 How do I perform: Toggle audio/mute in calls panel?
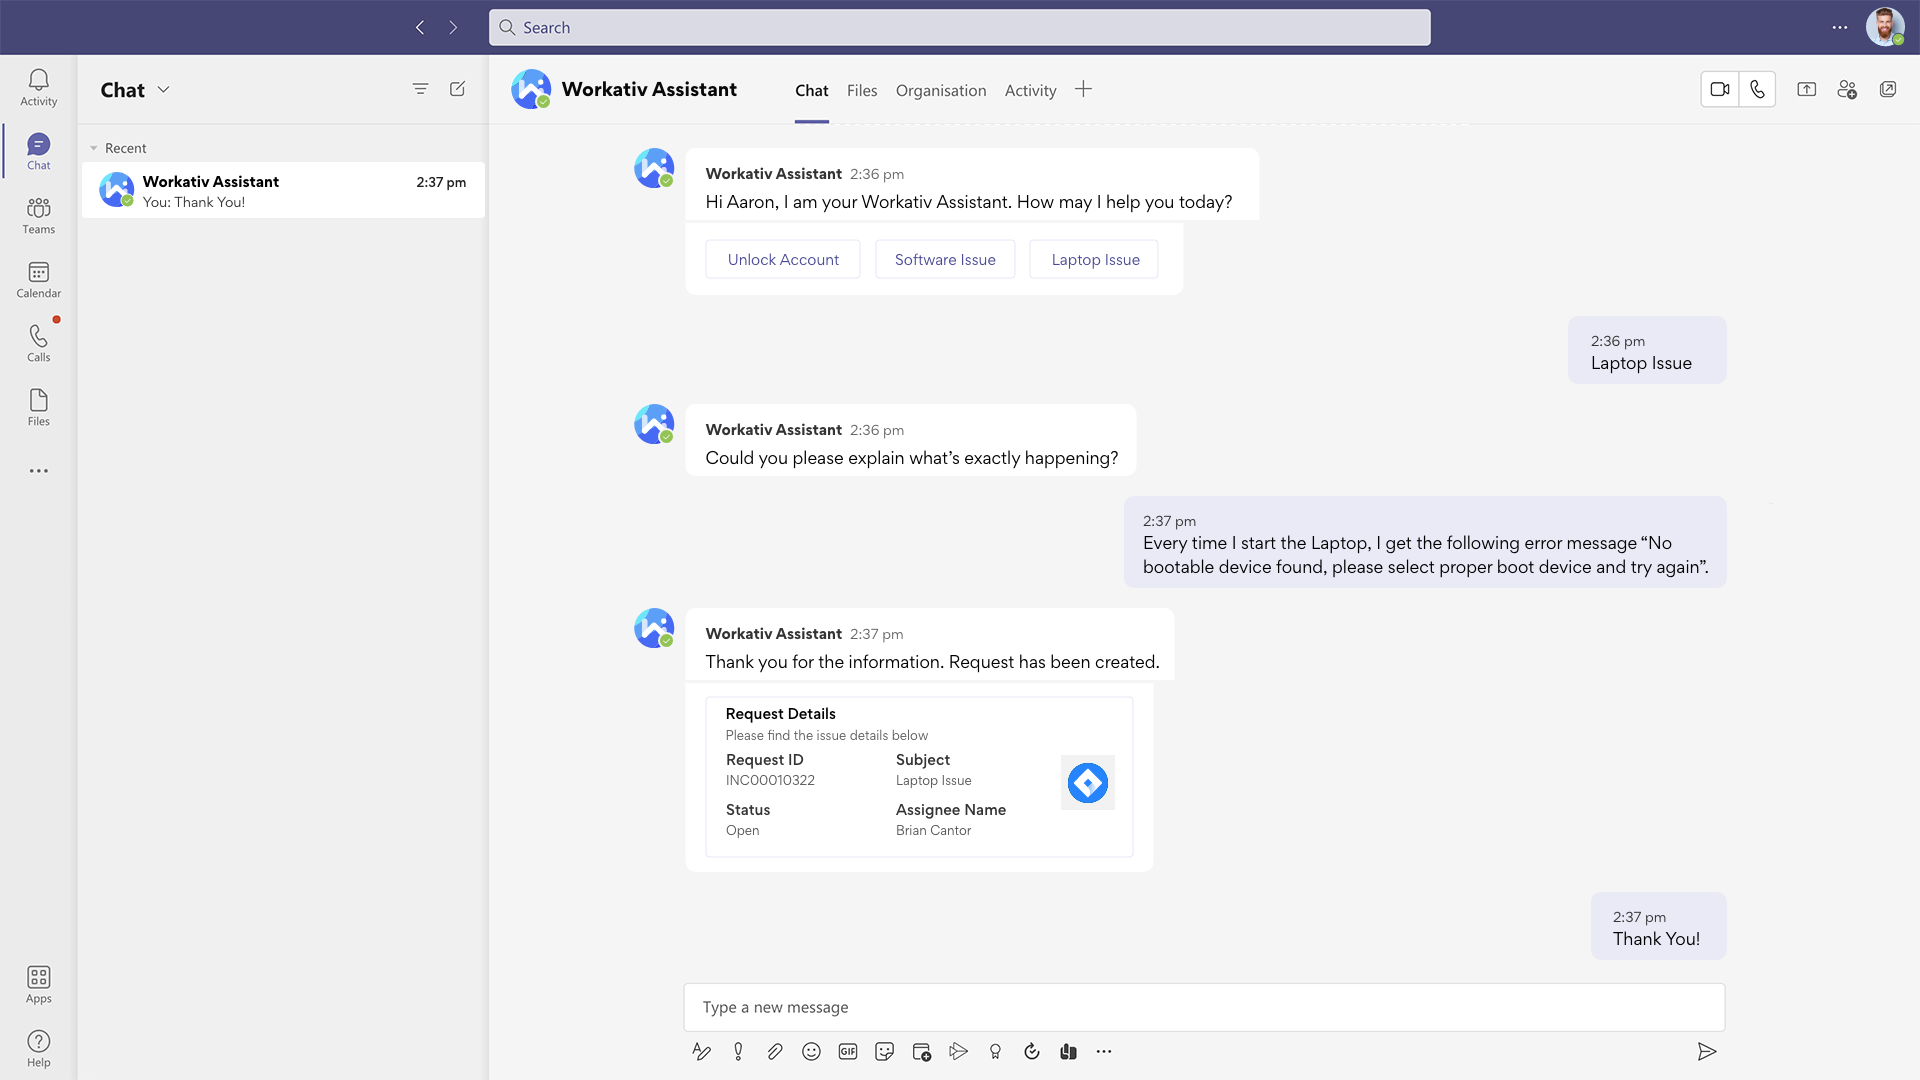pos(1758,88)
